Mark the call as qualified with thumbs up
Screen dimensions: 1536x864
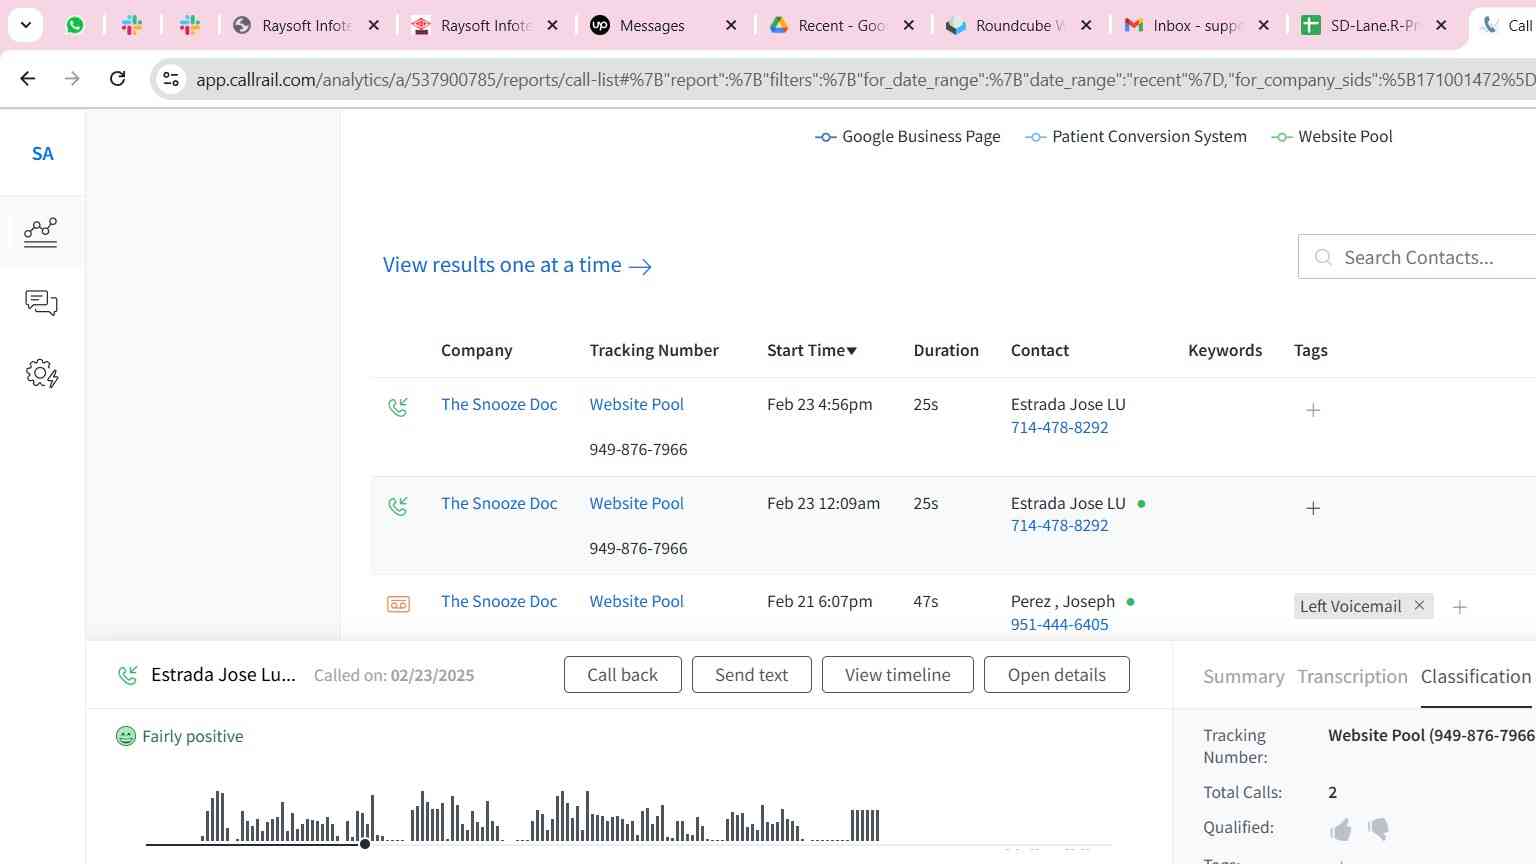[1341, 829]
